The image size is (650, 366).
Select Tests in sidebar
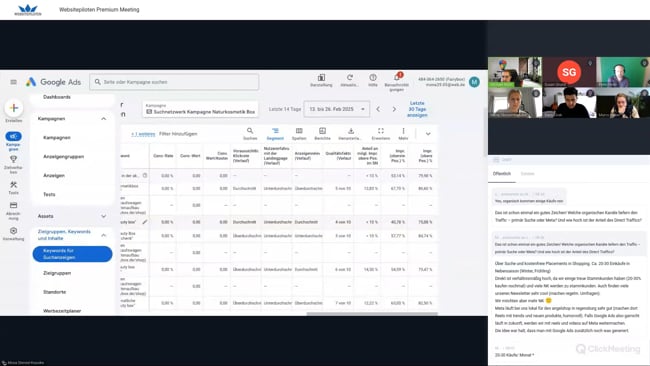click(49, 194)
